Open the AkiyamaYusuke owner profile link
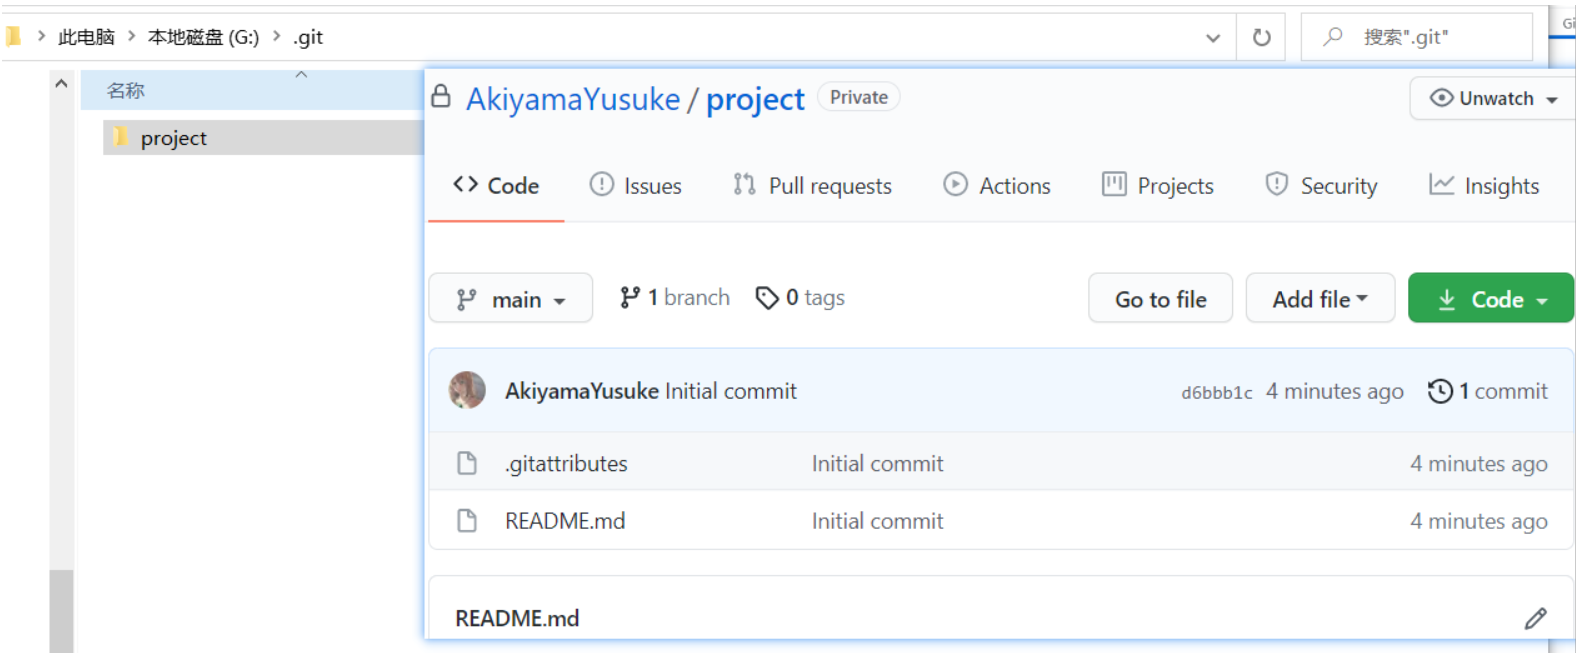The height and width of the screenshot is (653, 1577). (x=573, y=99)
